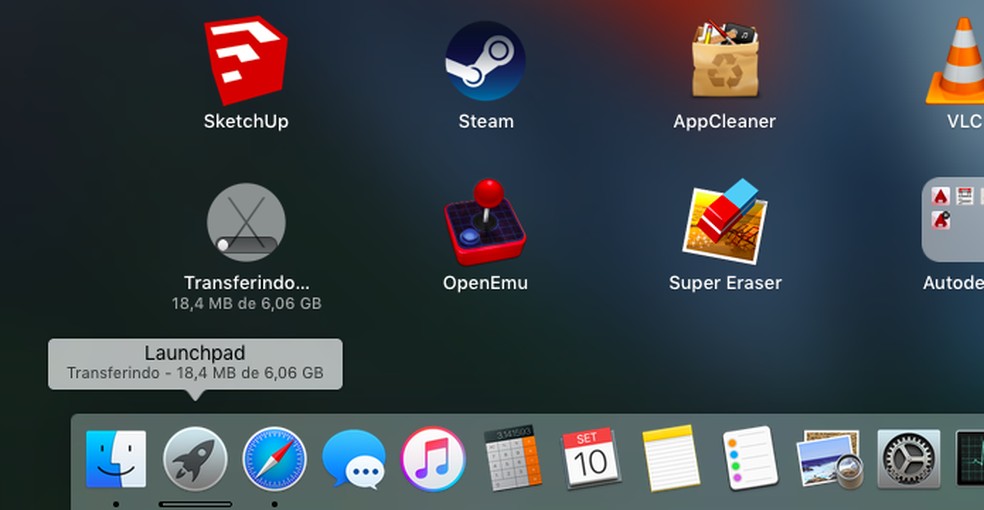The width and height of the screenshot is (984, 510).
Task: Click the "Transferindo..." label
Action: coord(246,283)
